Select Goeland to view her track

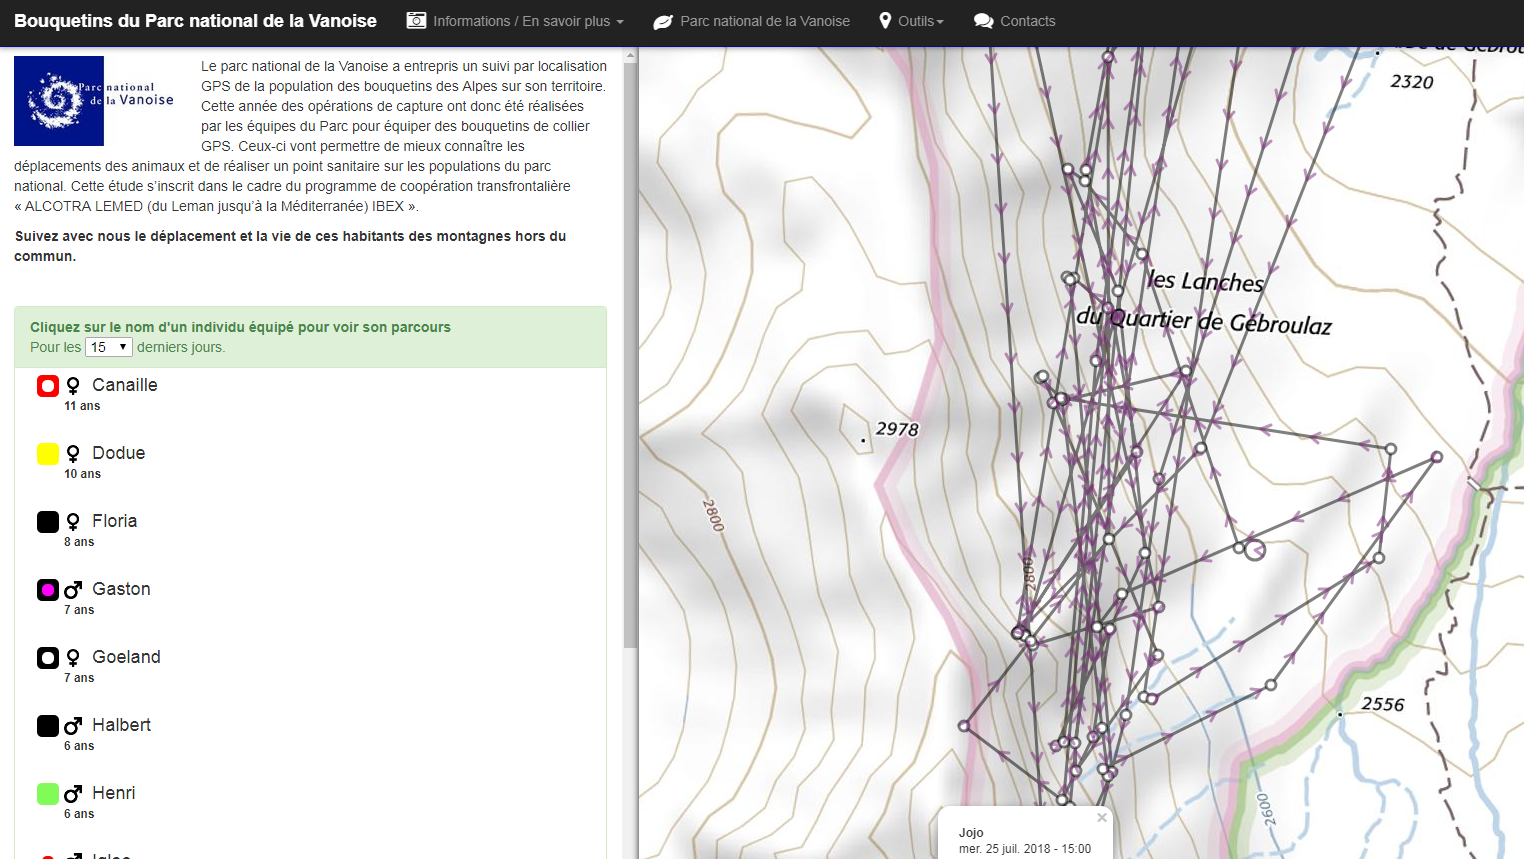[x=127, y=657]
